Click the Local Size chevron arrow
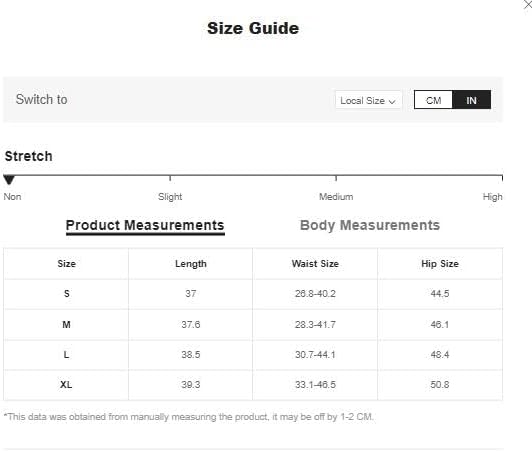 392,101
